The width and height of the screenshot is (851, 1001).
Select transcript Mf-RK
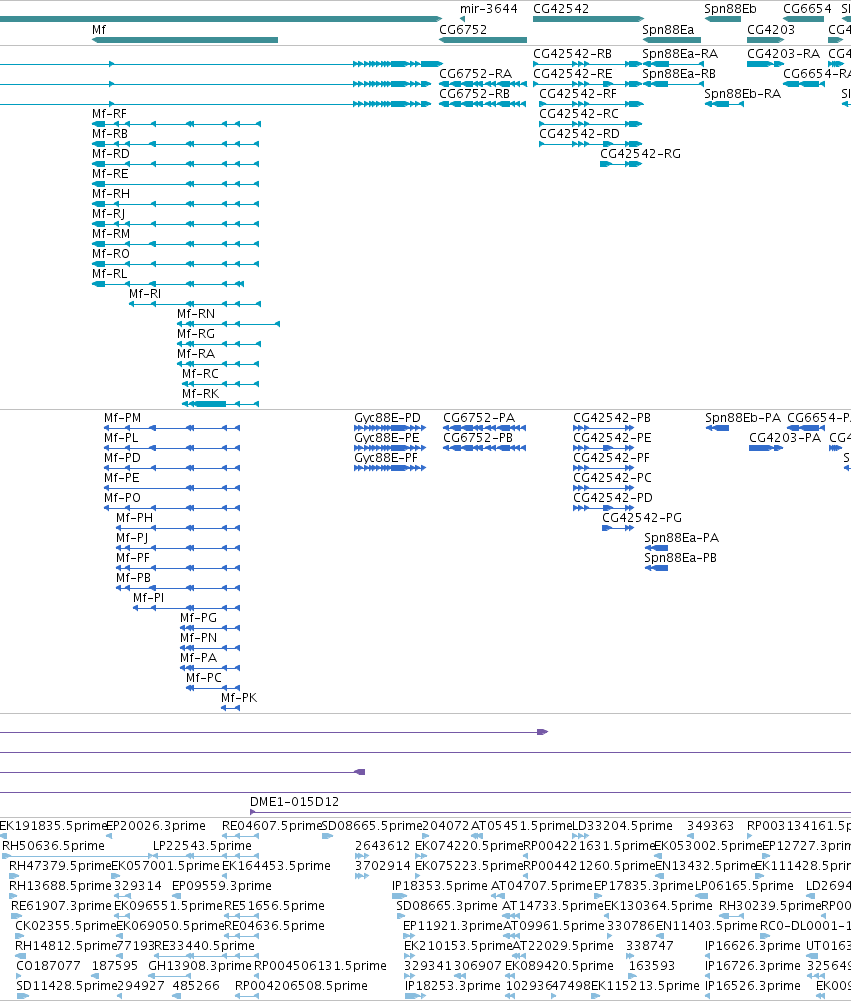221,404
